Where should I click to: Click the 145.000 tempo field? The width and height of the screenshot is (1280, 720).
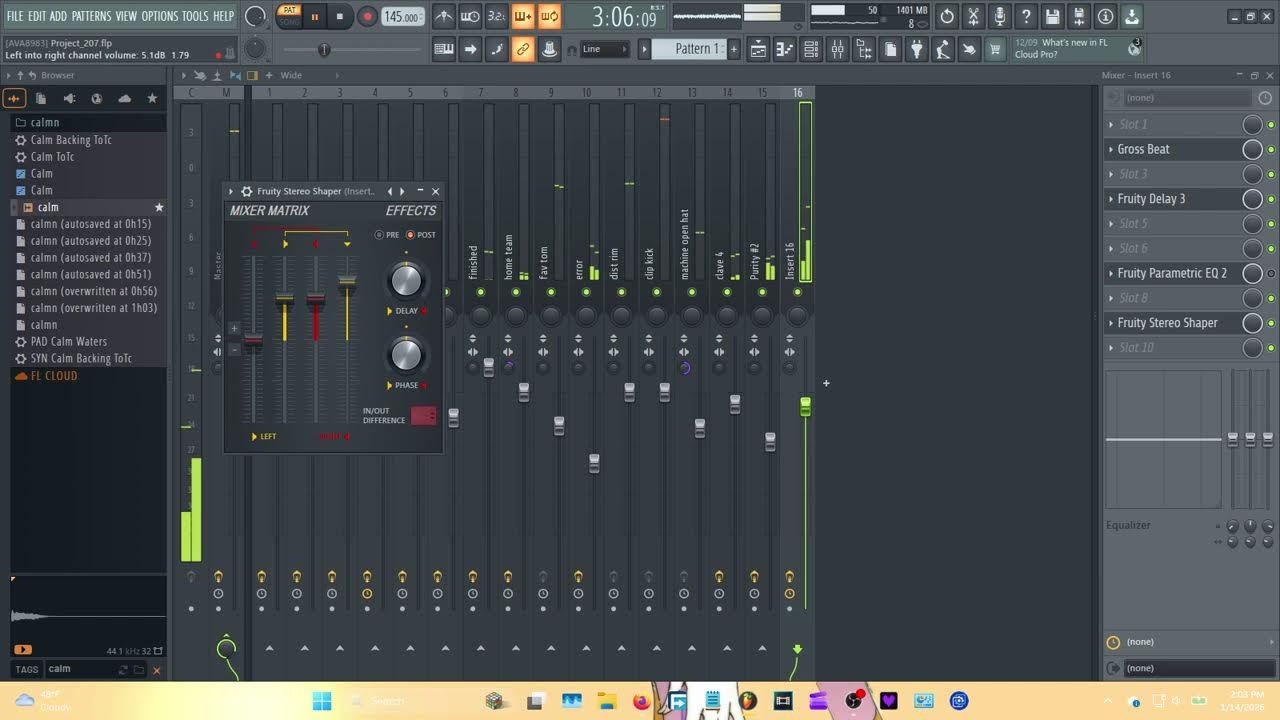tap(402, 17)
